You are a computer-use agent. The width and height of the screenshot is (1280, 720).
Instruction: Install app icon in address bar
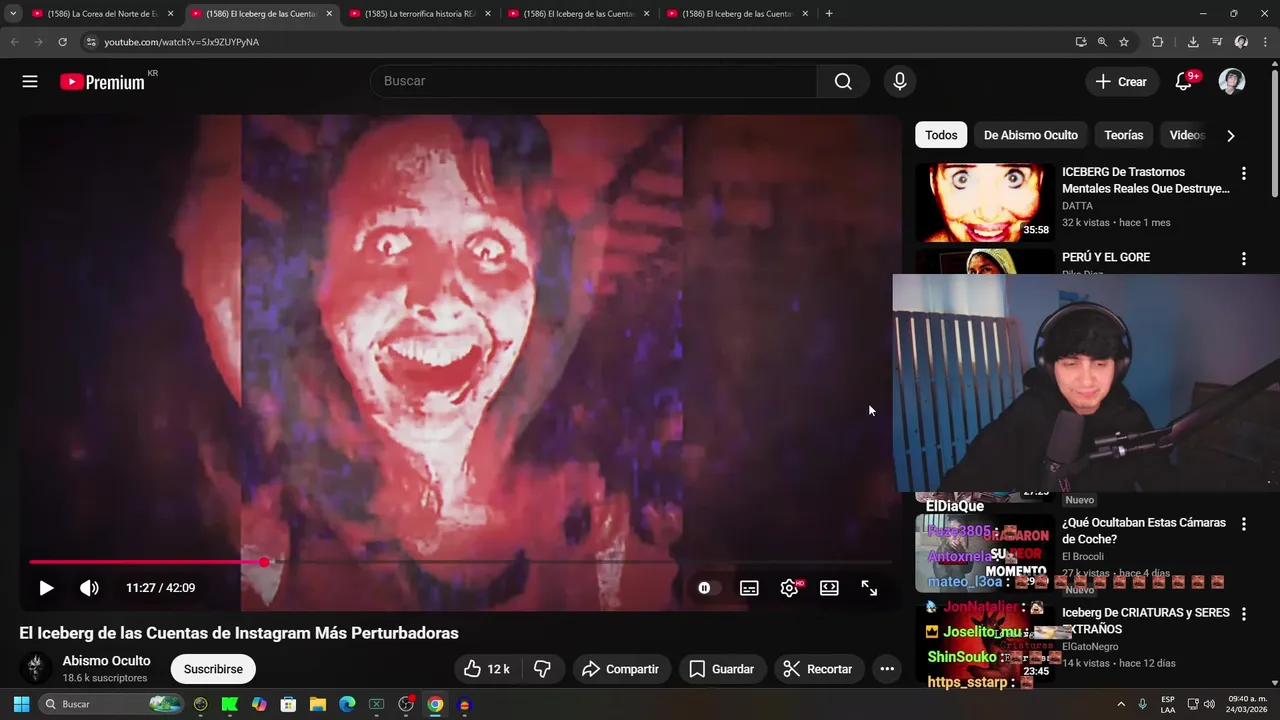[x=1081, y=42]
